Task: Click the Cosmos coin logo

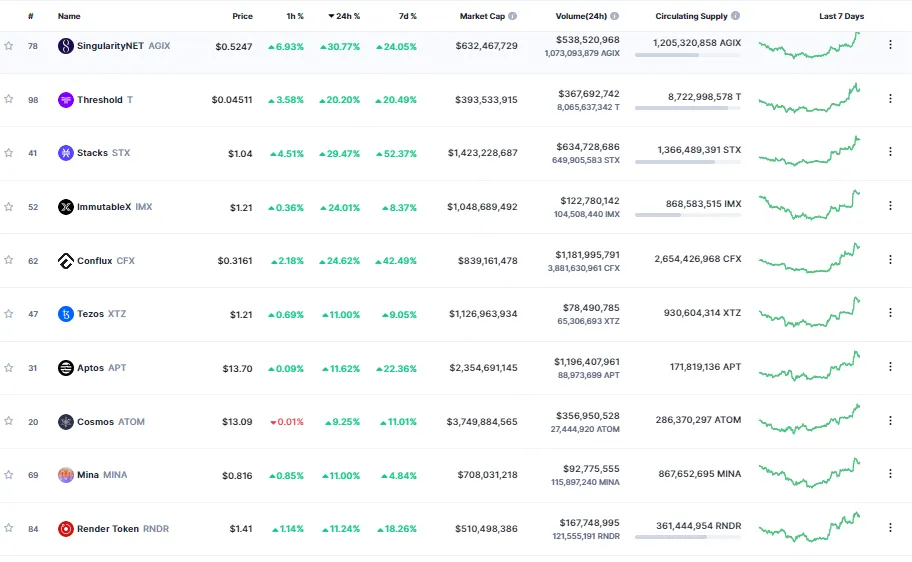Action: point(66,422)
